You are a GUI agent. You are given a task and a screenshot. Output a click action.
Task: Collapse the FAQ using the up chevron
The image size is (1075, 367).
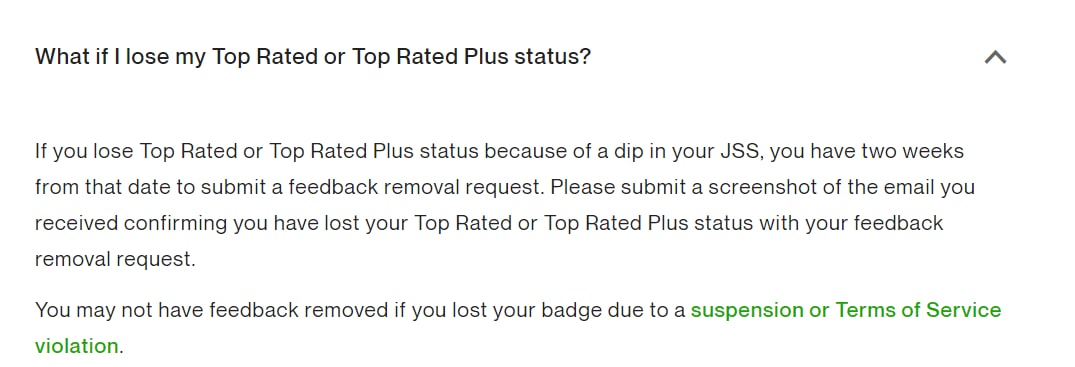point(995,57)
